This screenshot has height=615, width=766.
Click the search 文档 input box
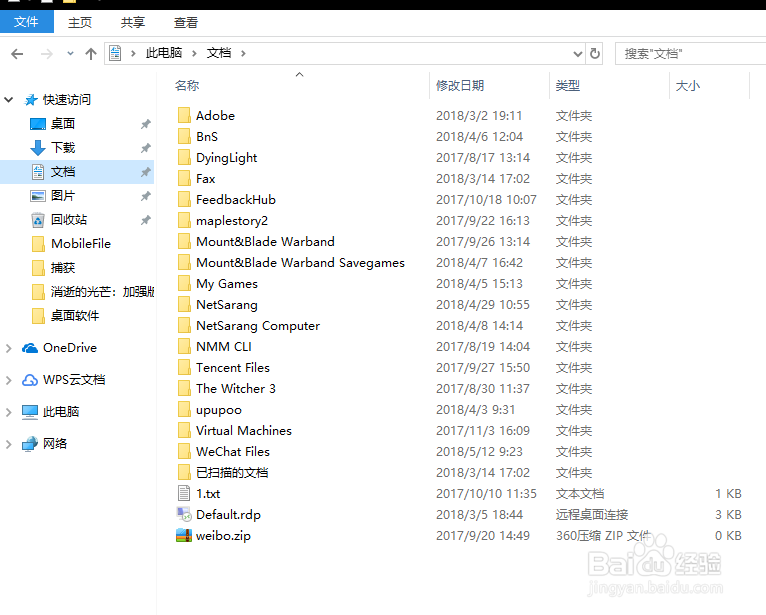point(690,54)
